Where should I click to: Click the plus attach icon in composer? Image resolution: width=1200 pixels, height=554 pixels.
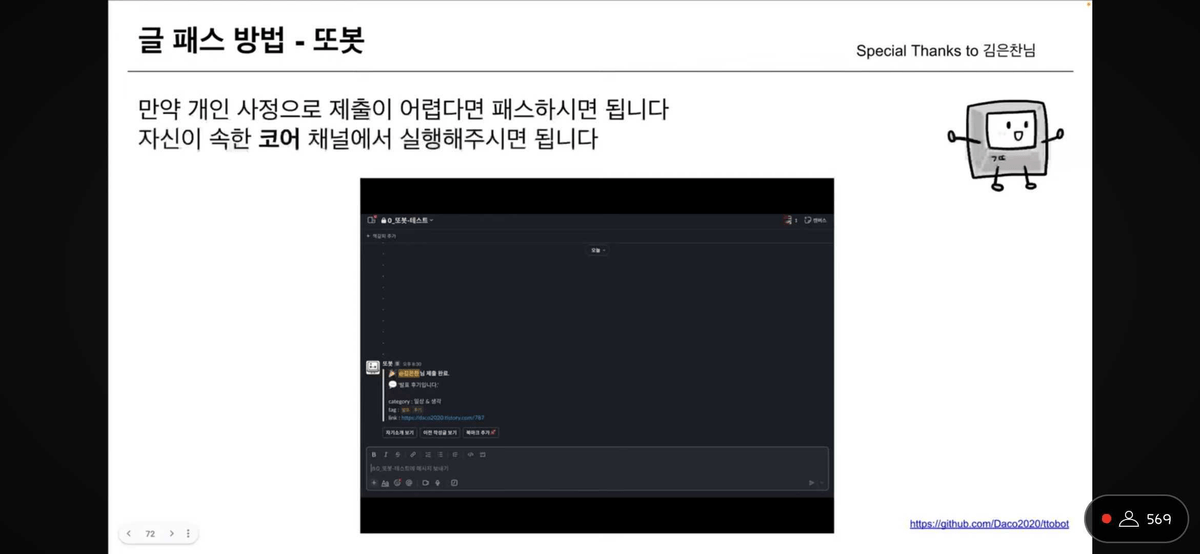point(374,483)
